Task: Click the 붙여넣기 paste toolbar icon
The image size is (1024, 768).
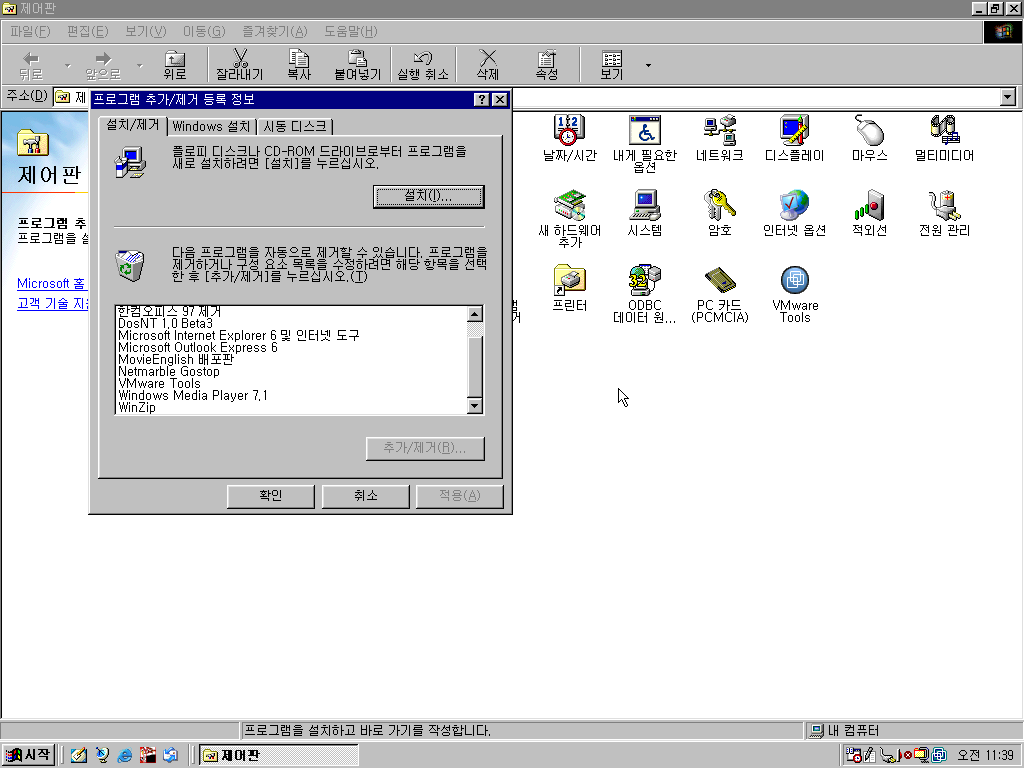Action: [357, 65]
